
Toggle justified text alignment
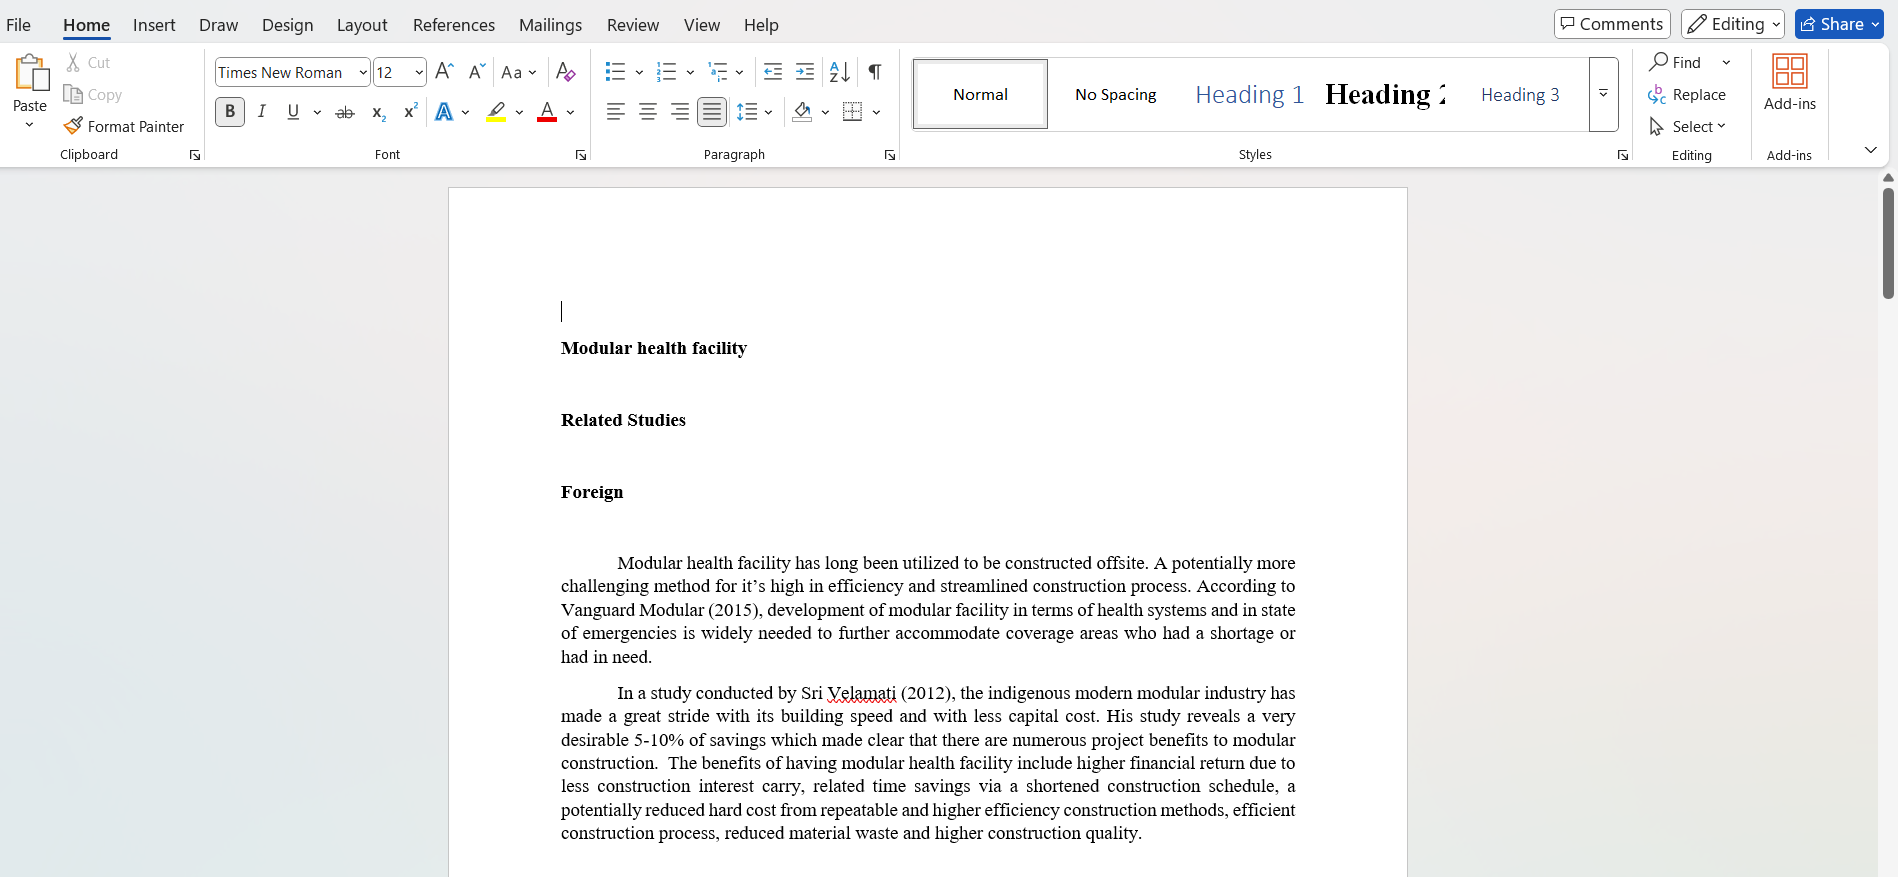(x=712, y=112)
